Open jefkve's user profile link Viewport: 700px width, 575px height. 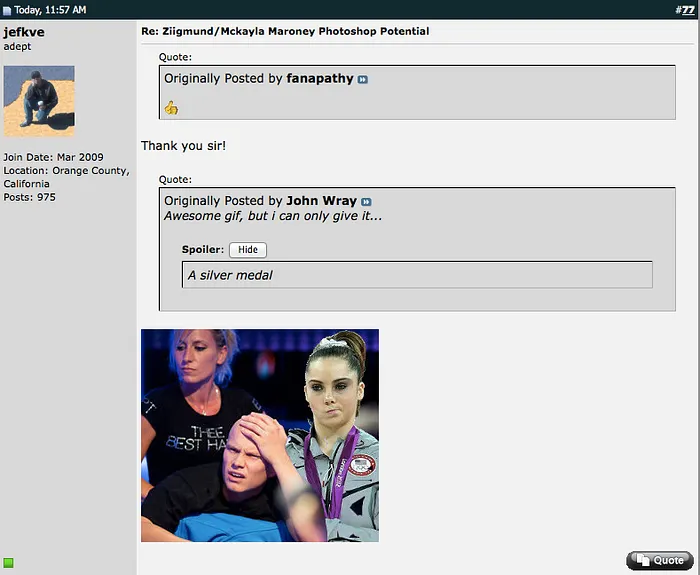pos(24,32)
